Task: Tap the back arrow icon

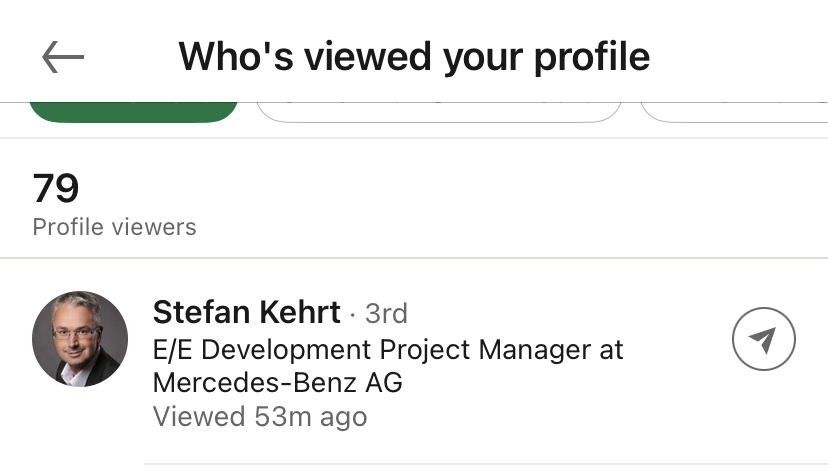Action: coord(63,57)
